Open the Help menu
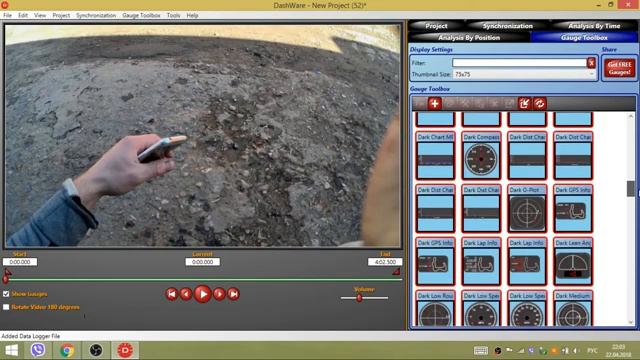The image size is (640, 360). (x=192, y=15)
